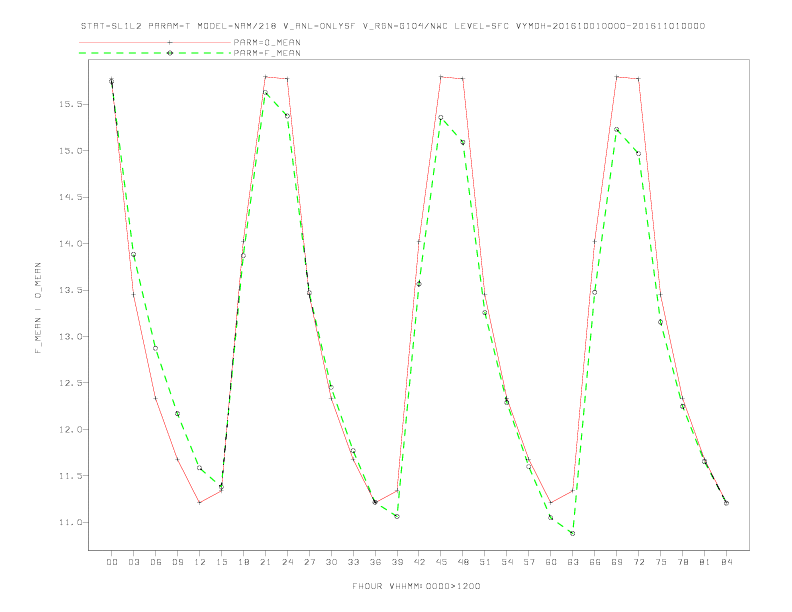Click the PARM=F_MEAN legend label
This screenshot has width=792, height=612.
(267, 53)
